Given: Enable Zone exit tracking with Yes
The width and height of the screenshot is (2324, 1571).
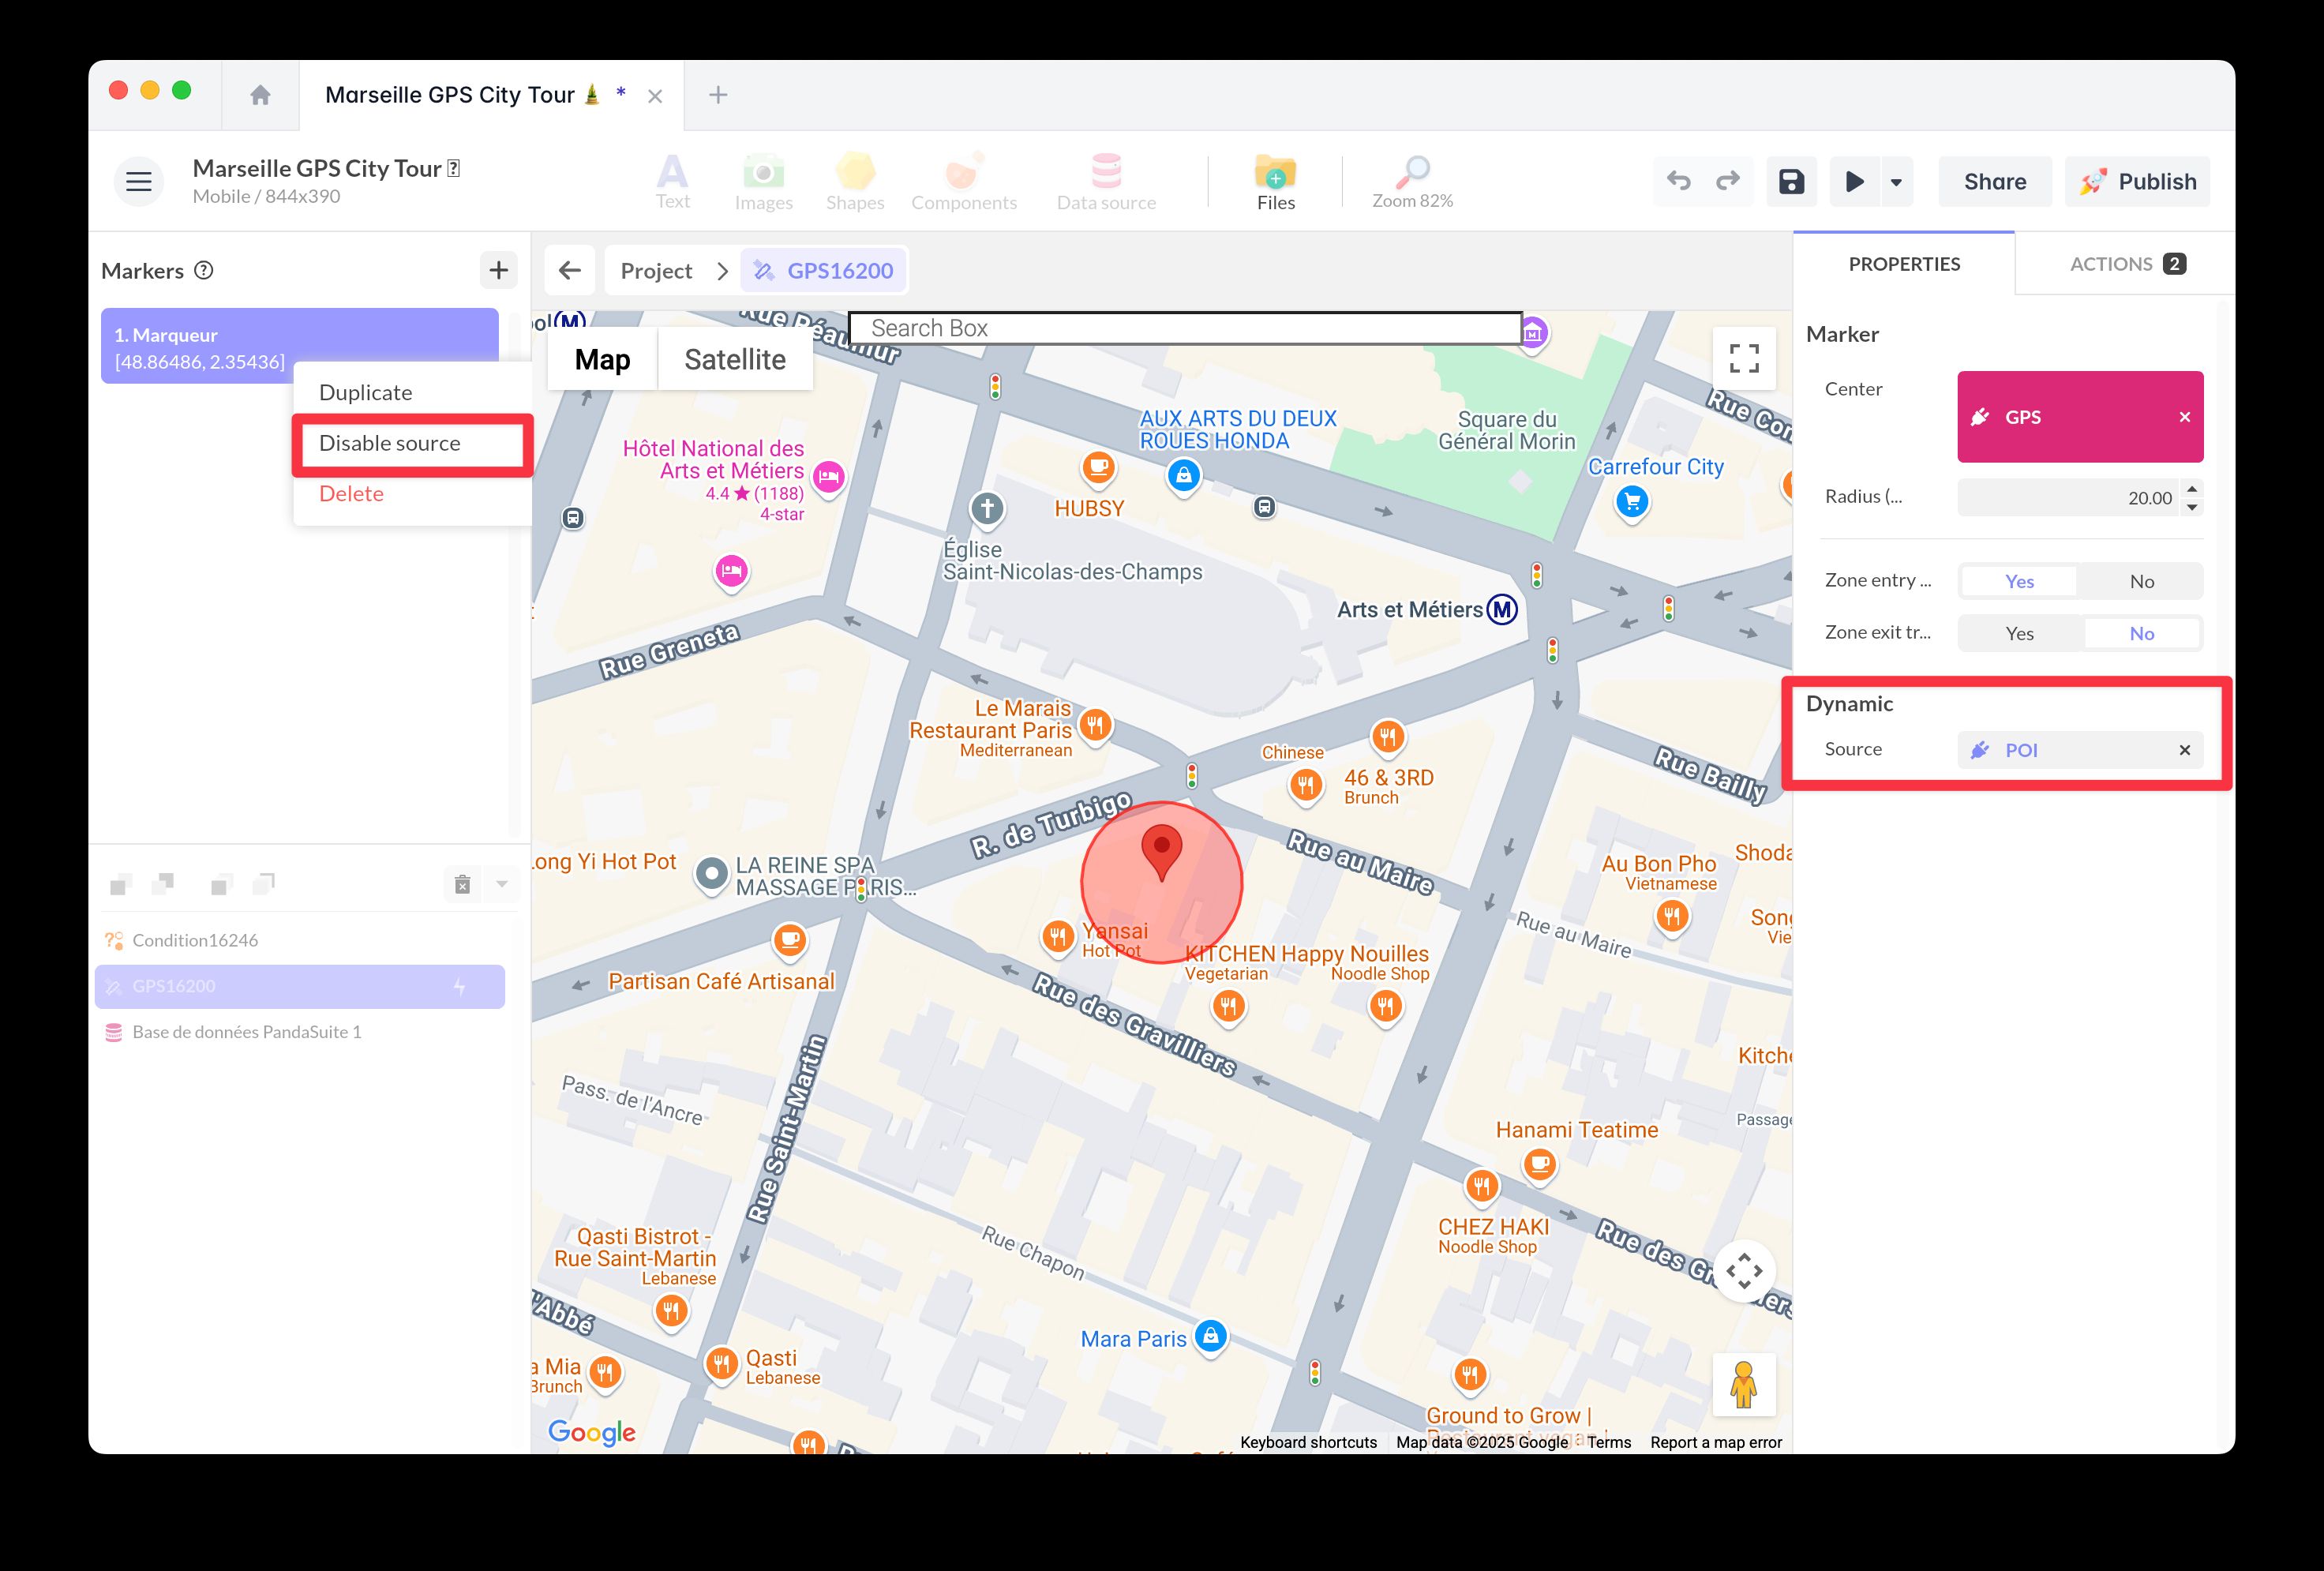Looking at the screenshot, I should [x=2019, y=632].
